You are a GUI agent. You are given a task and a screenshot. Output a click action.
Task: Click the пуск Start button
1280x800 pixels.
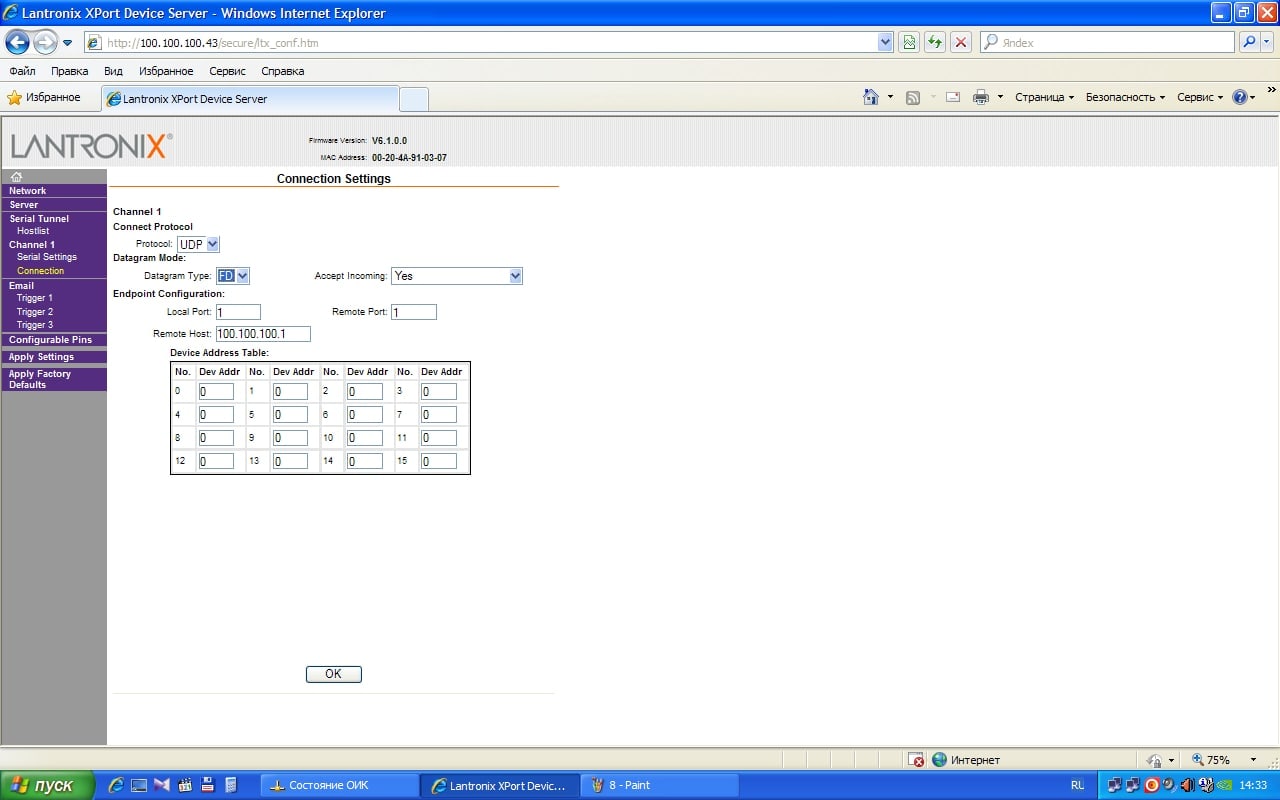[x=47, y=785]
